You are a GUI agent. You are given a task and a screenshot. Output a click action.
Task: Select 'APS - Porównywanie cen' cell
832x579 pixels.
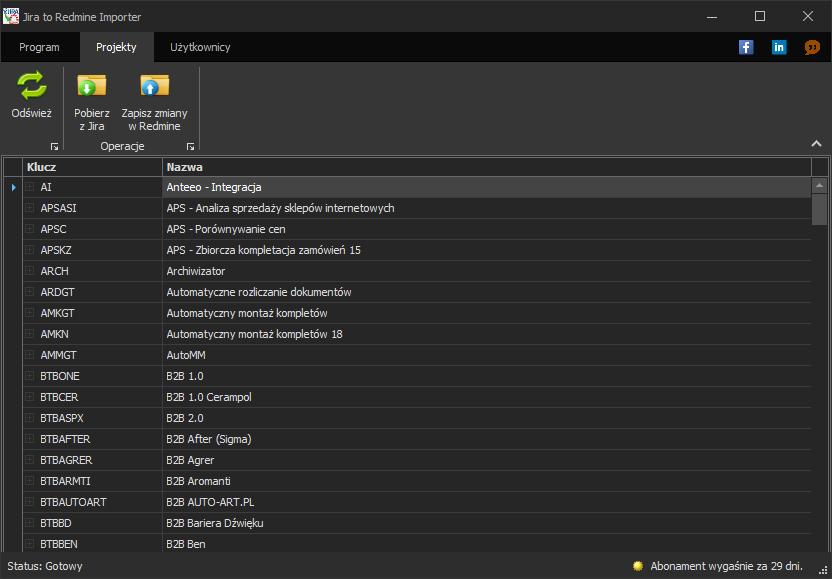(x=487, y=229)
